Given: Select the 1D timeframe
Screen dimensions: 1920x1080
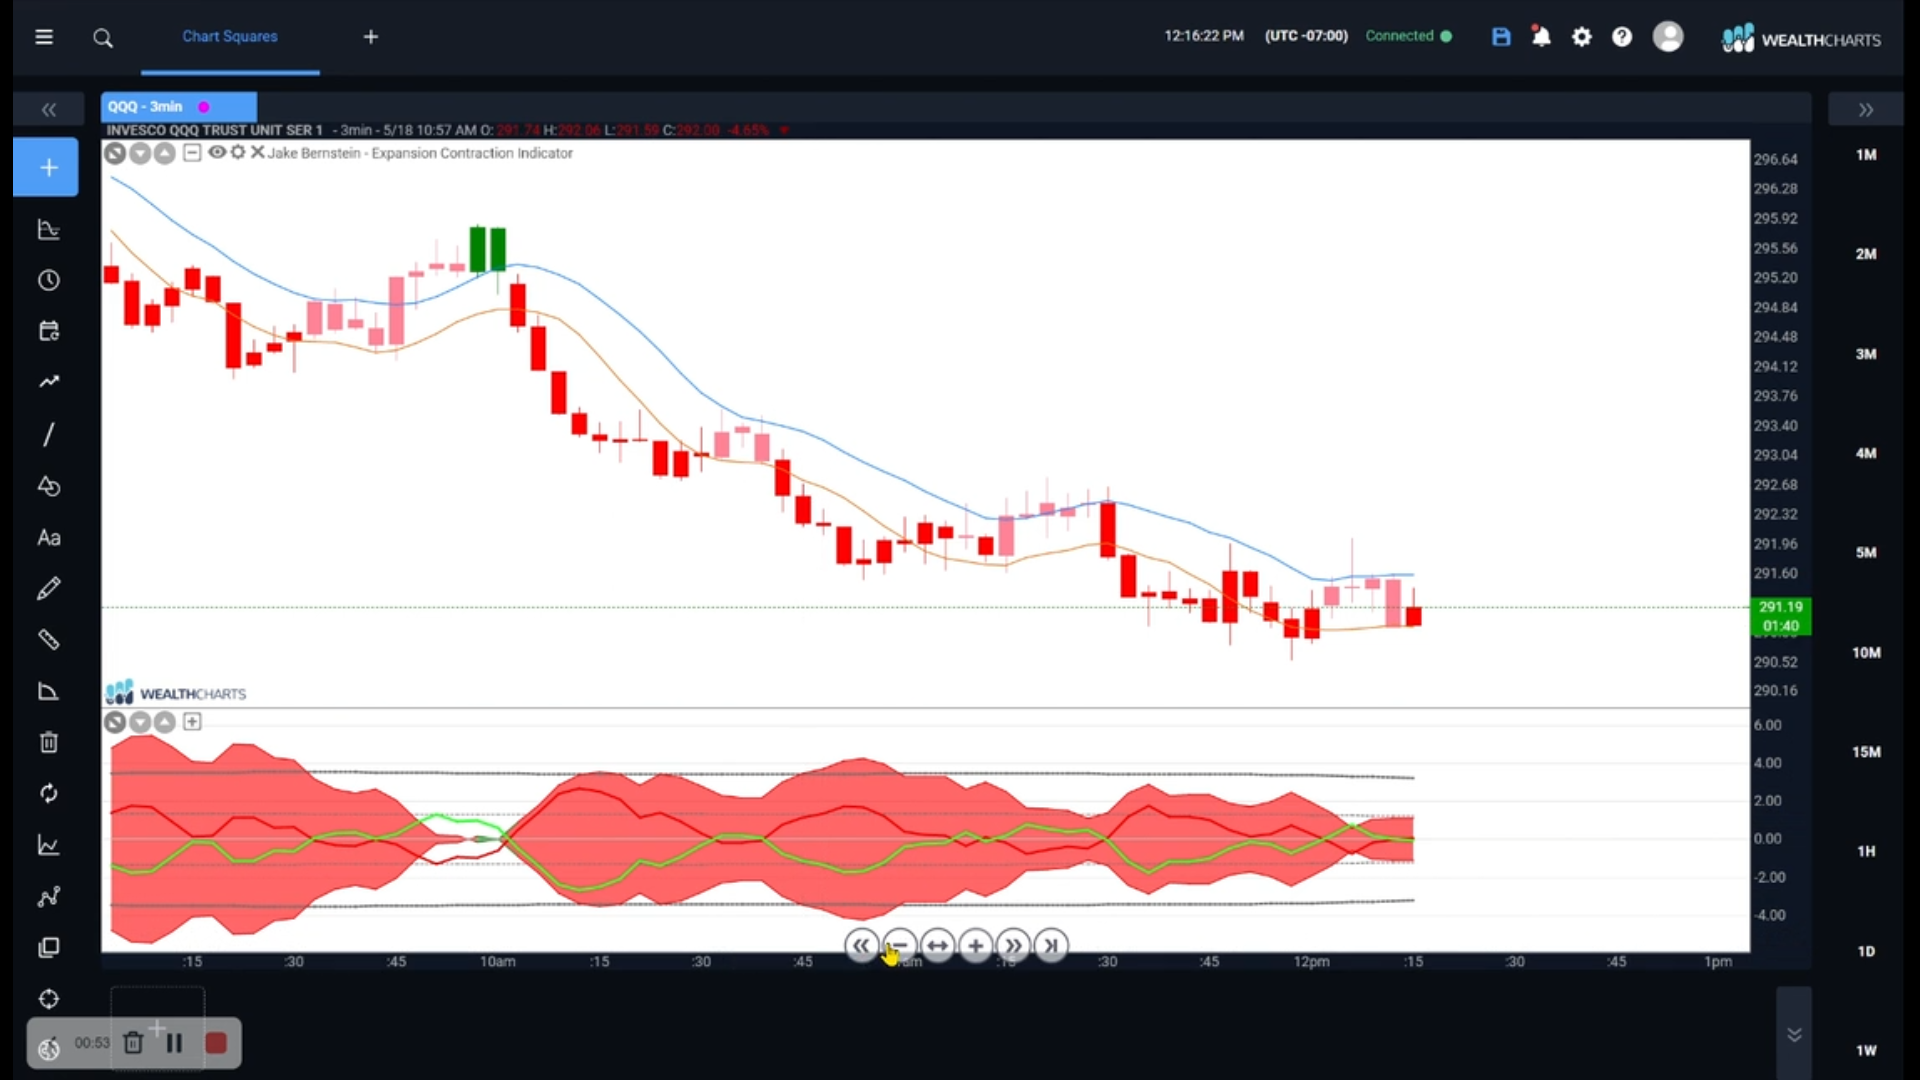Looking at the screenshot, I should pyautogui.click(x=1866, y=951).
